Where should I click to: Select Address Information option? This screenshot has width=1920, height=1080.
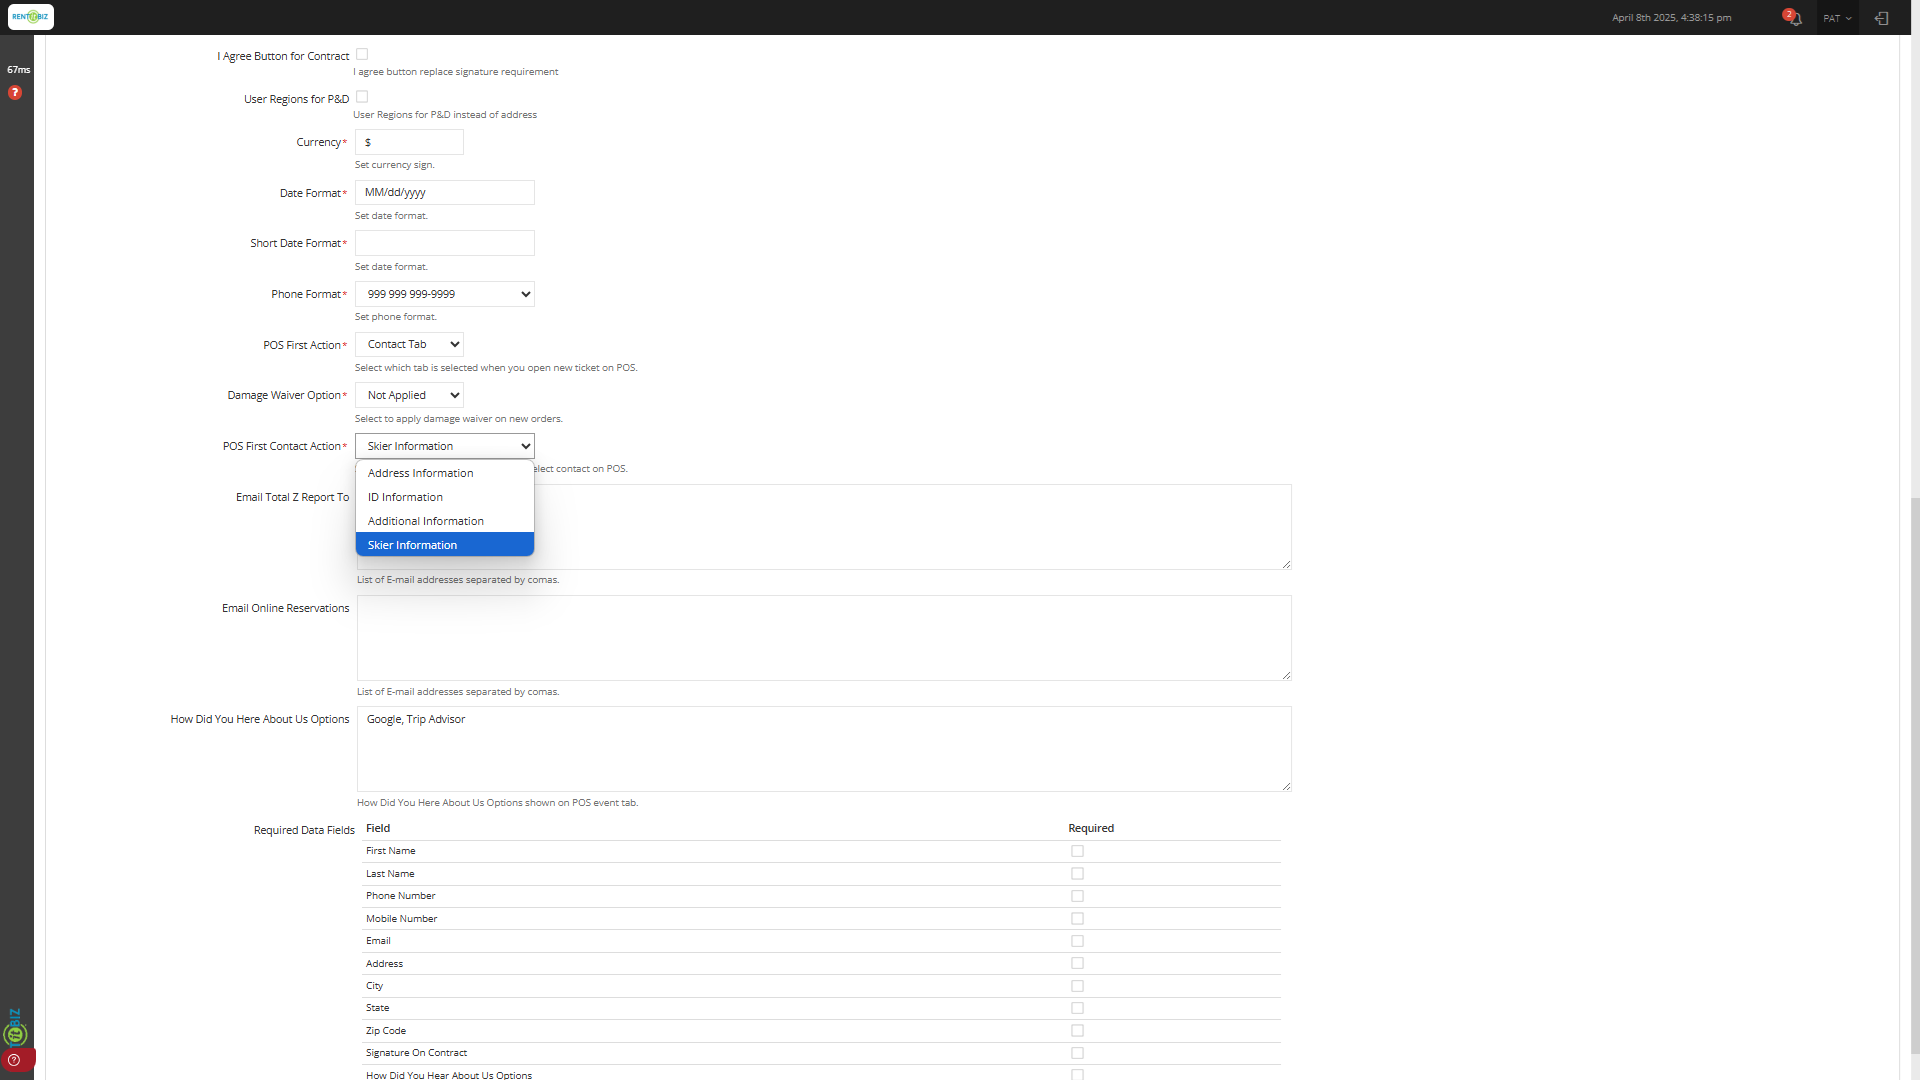[x=420, y=473]
